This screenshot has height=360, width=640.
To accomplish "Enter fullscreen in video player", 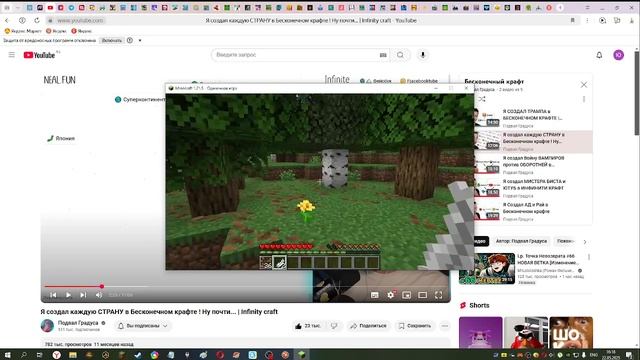I will click(x=438, y=295).
